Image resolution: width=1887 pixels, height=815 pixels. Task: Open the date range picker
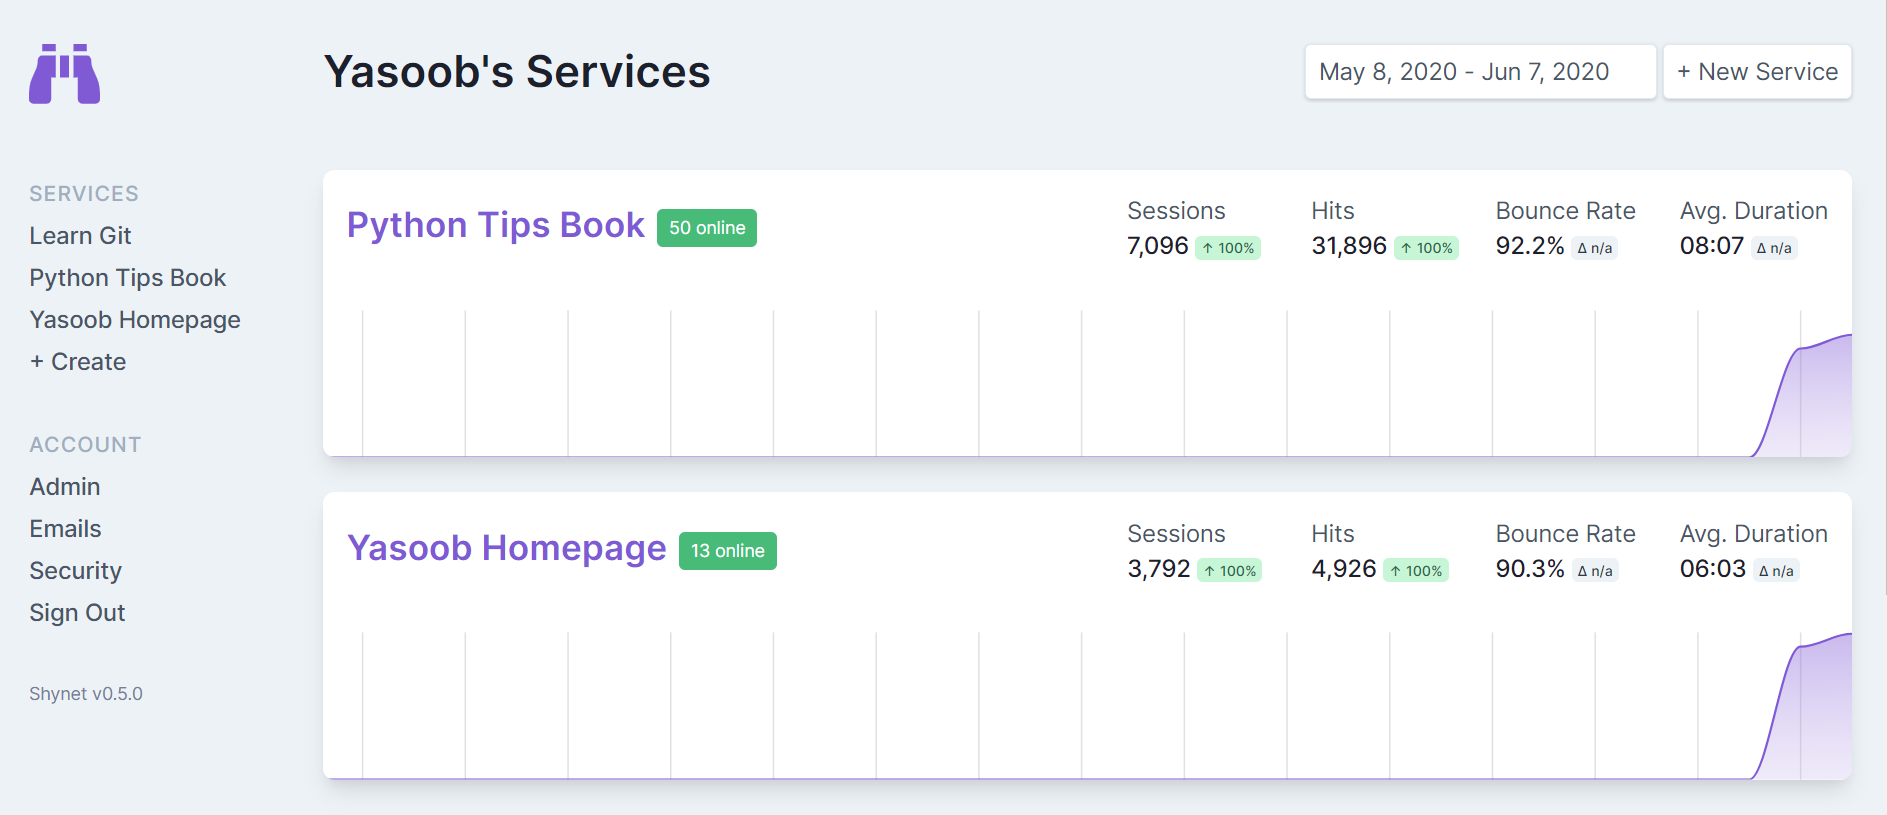coord(1479,72)
